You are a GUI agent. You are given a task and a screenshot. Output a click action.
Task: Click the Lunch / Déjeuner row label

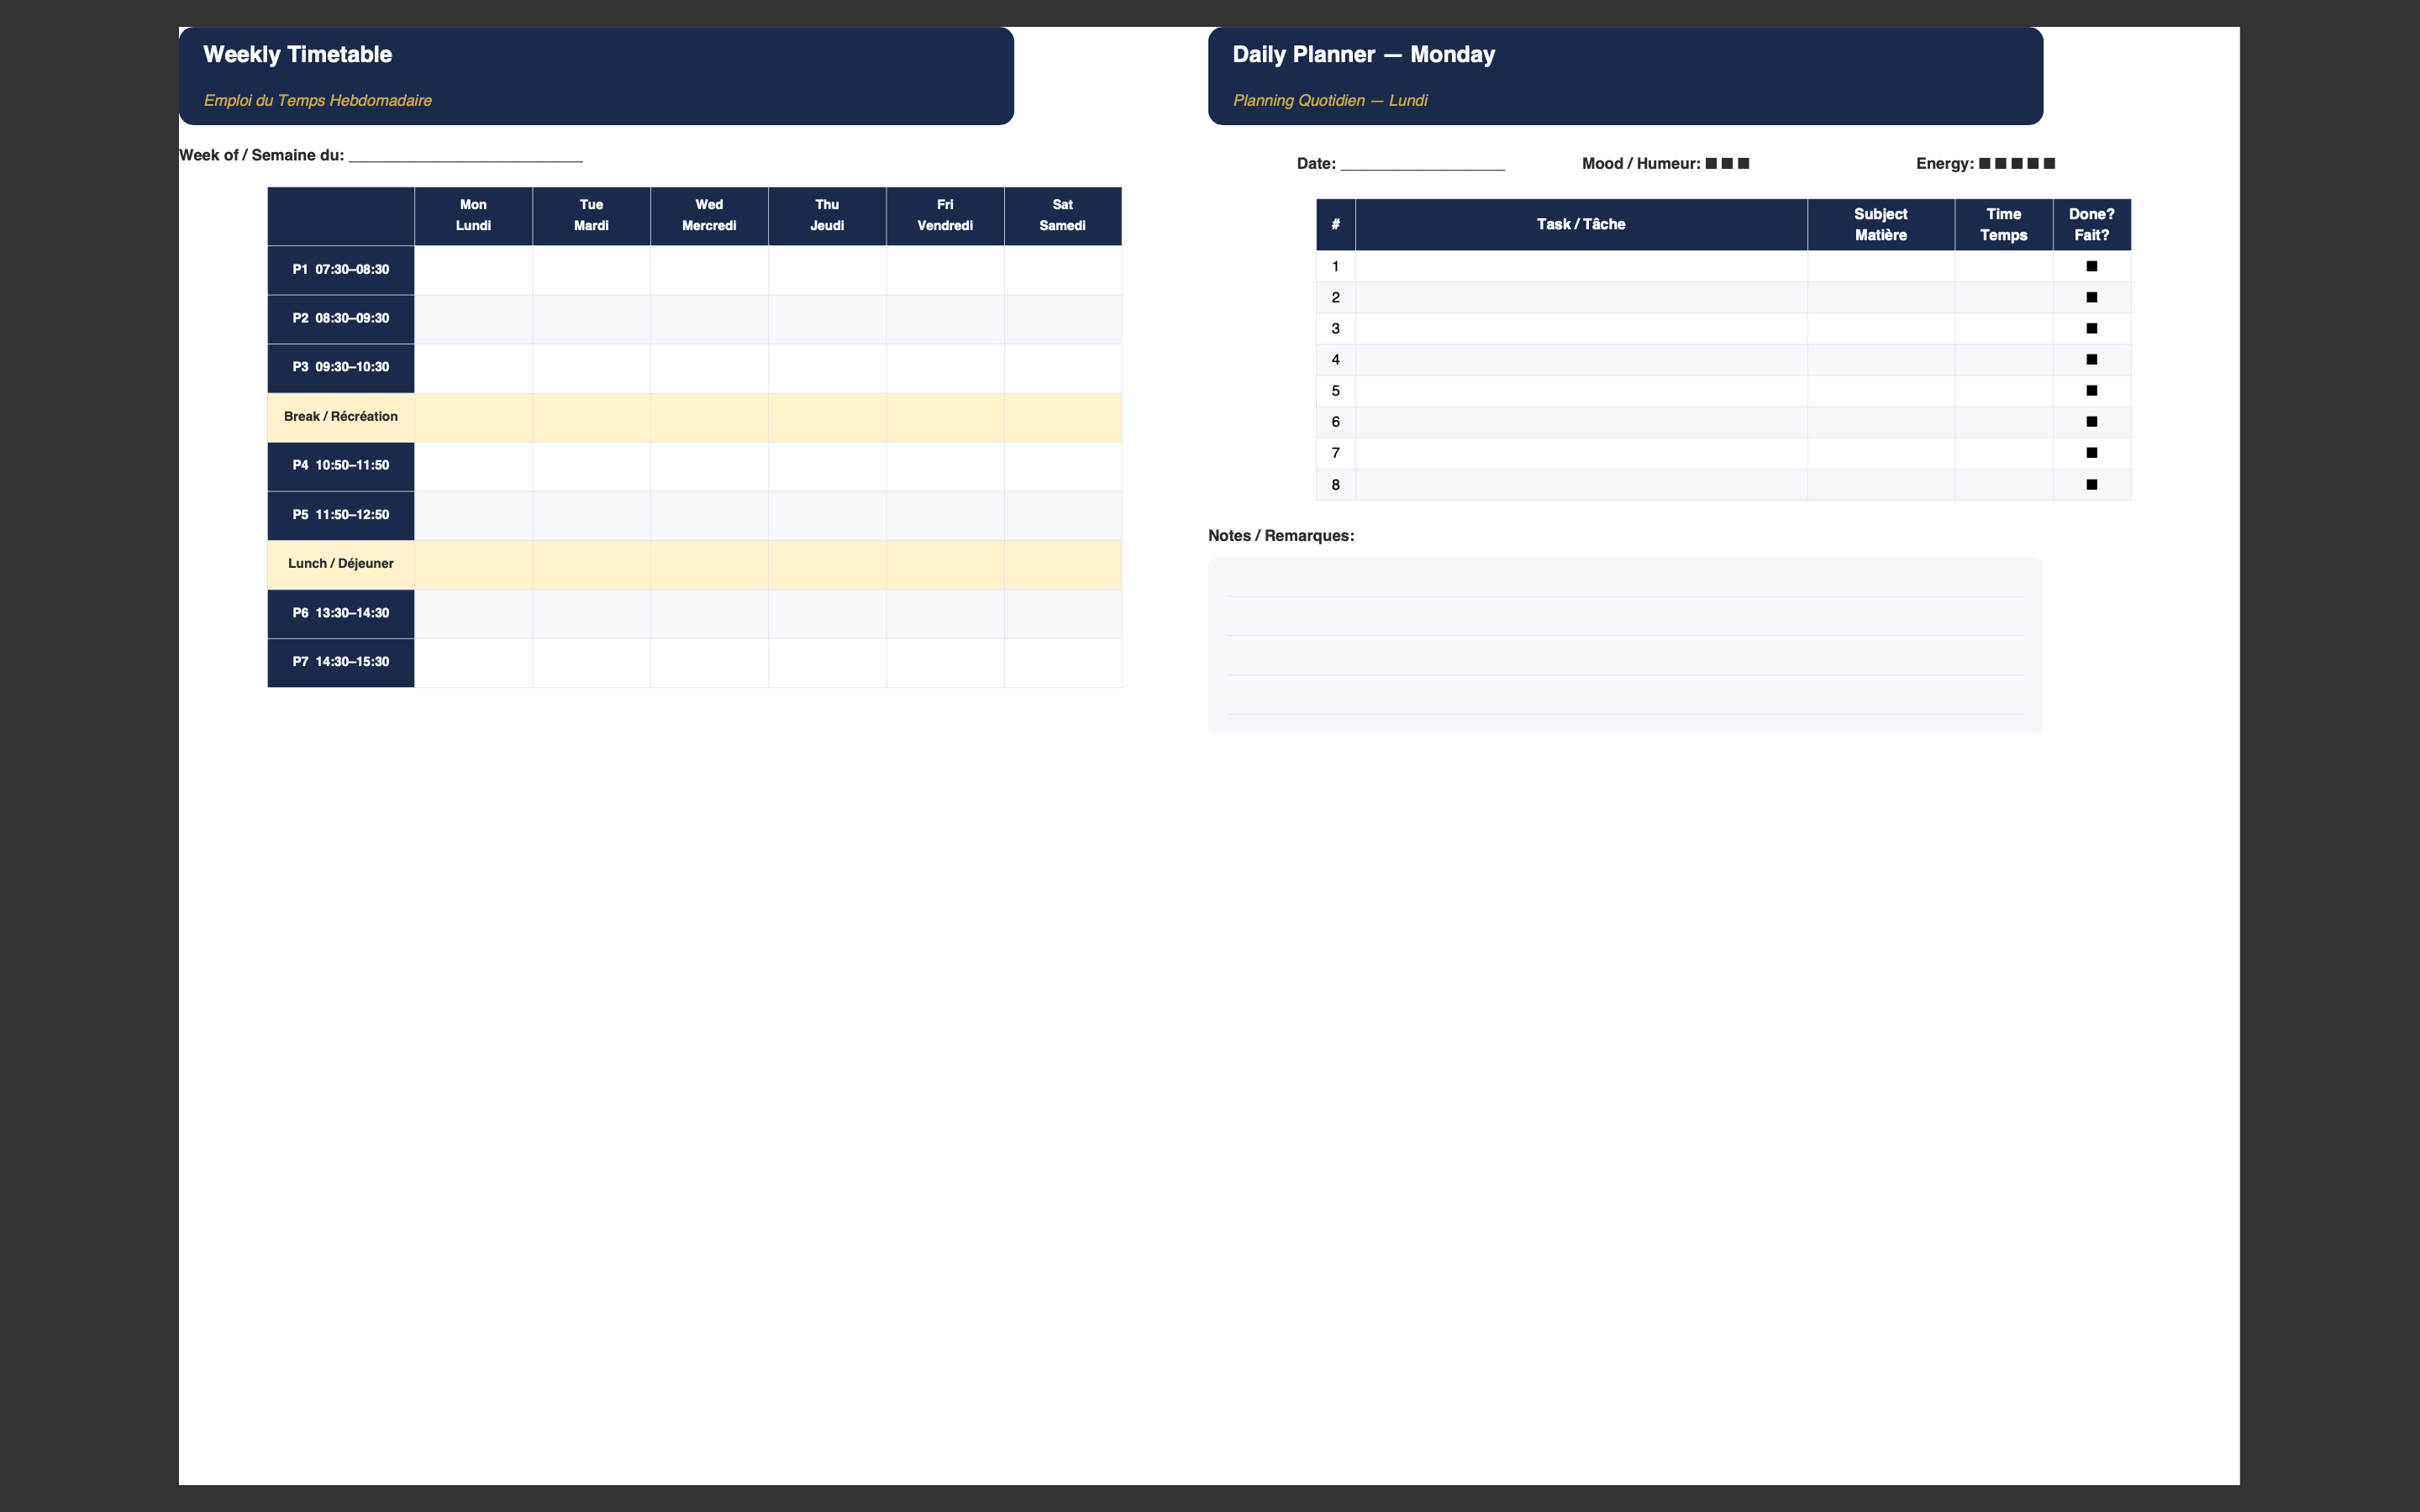(341, 564)
